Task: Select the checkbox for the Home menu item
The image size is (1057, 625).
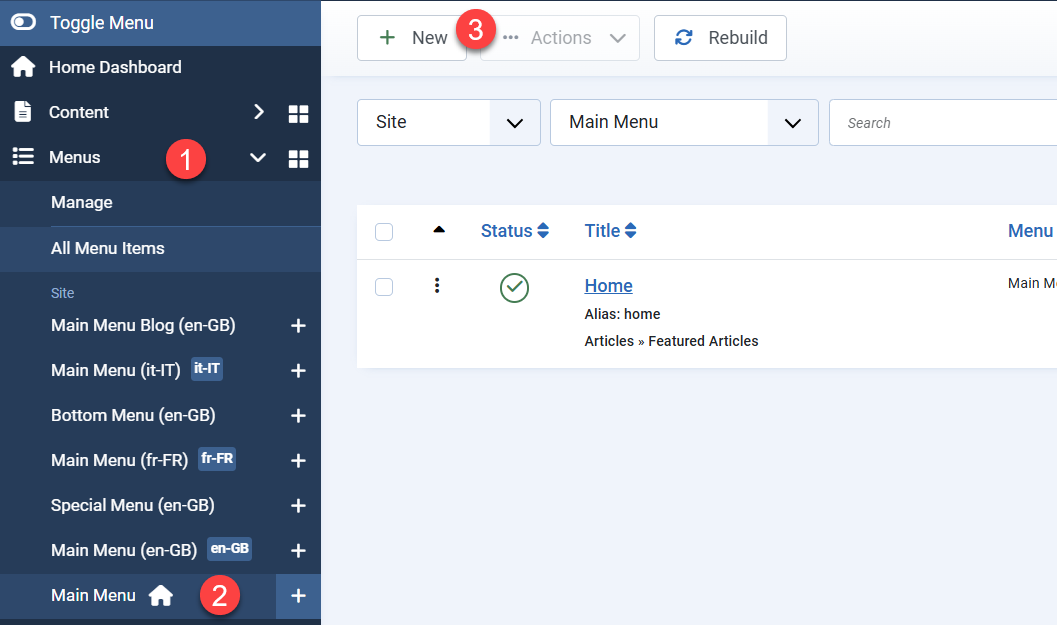Action: pos(383,286)
